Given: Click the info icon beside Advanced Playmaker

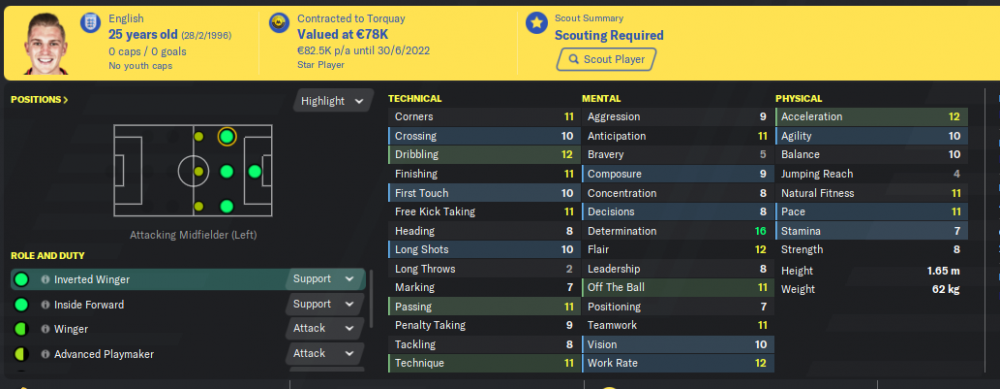Looking at the screenshot, I should 45,354.
